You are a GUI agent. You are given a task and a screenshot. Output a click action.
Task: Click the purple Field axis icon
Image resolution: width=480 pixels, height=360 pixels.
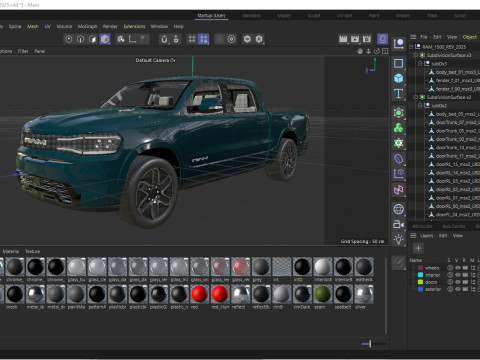tap(398, 174)
